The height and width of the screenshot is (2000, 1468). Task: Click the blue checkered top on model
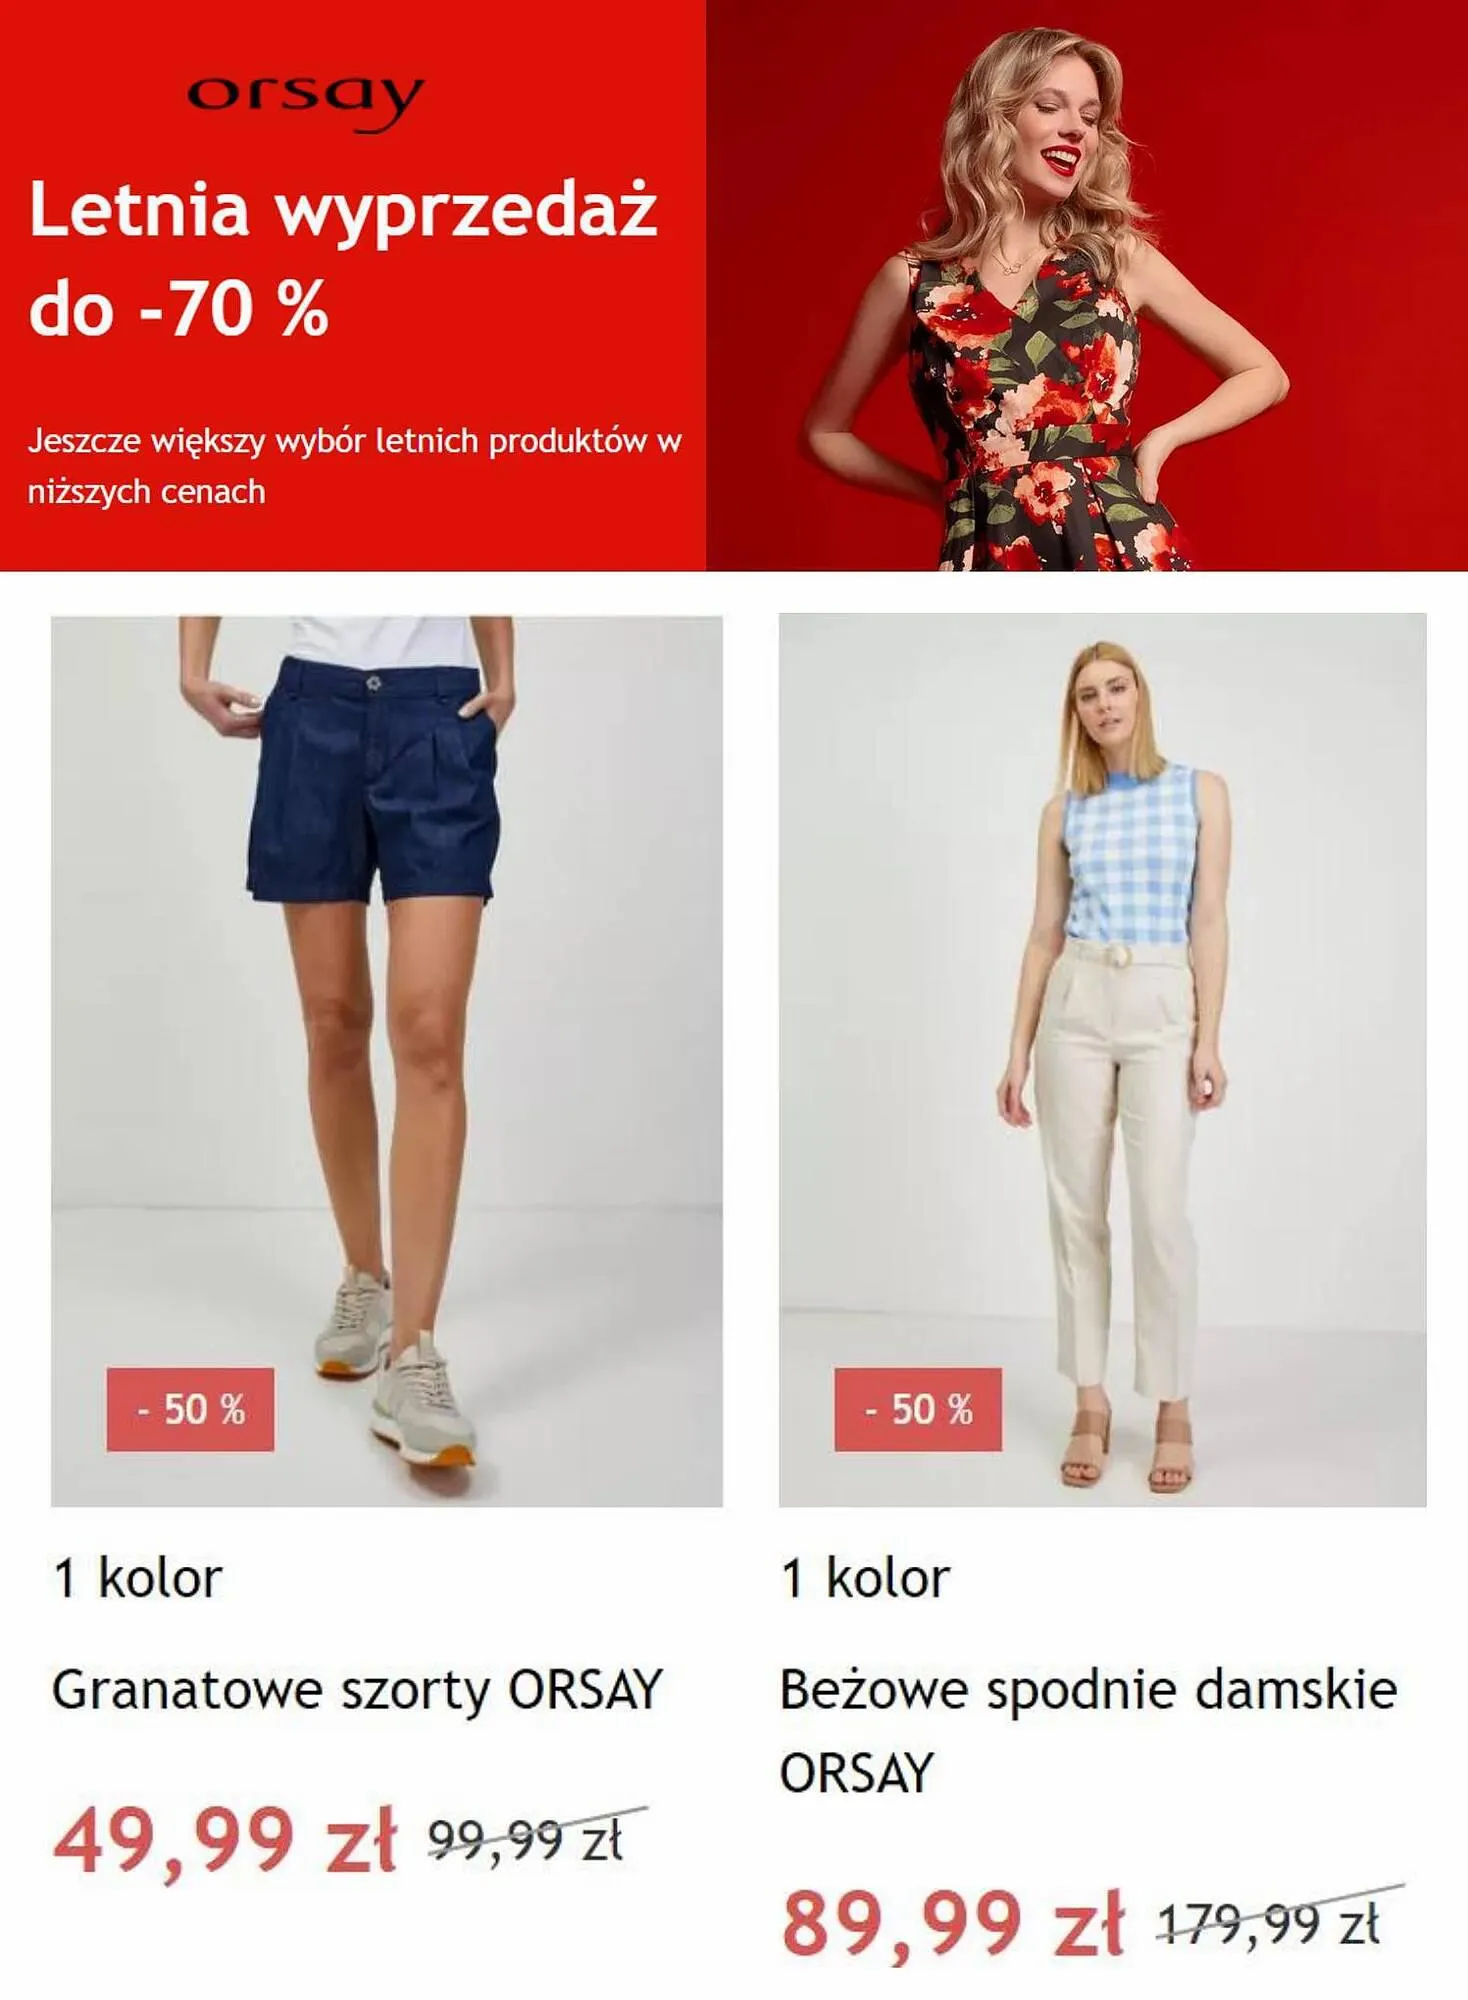pyautogui.click(x=1130, y=854)
